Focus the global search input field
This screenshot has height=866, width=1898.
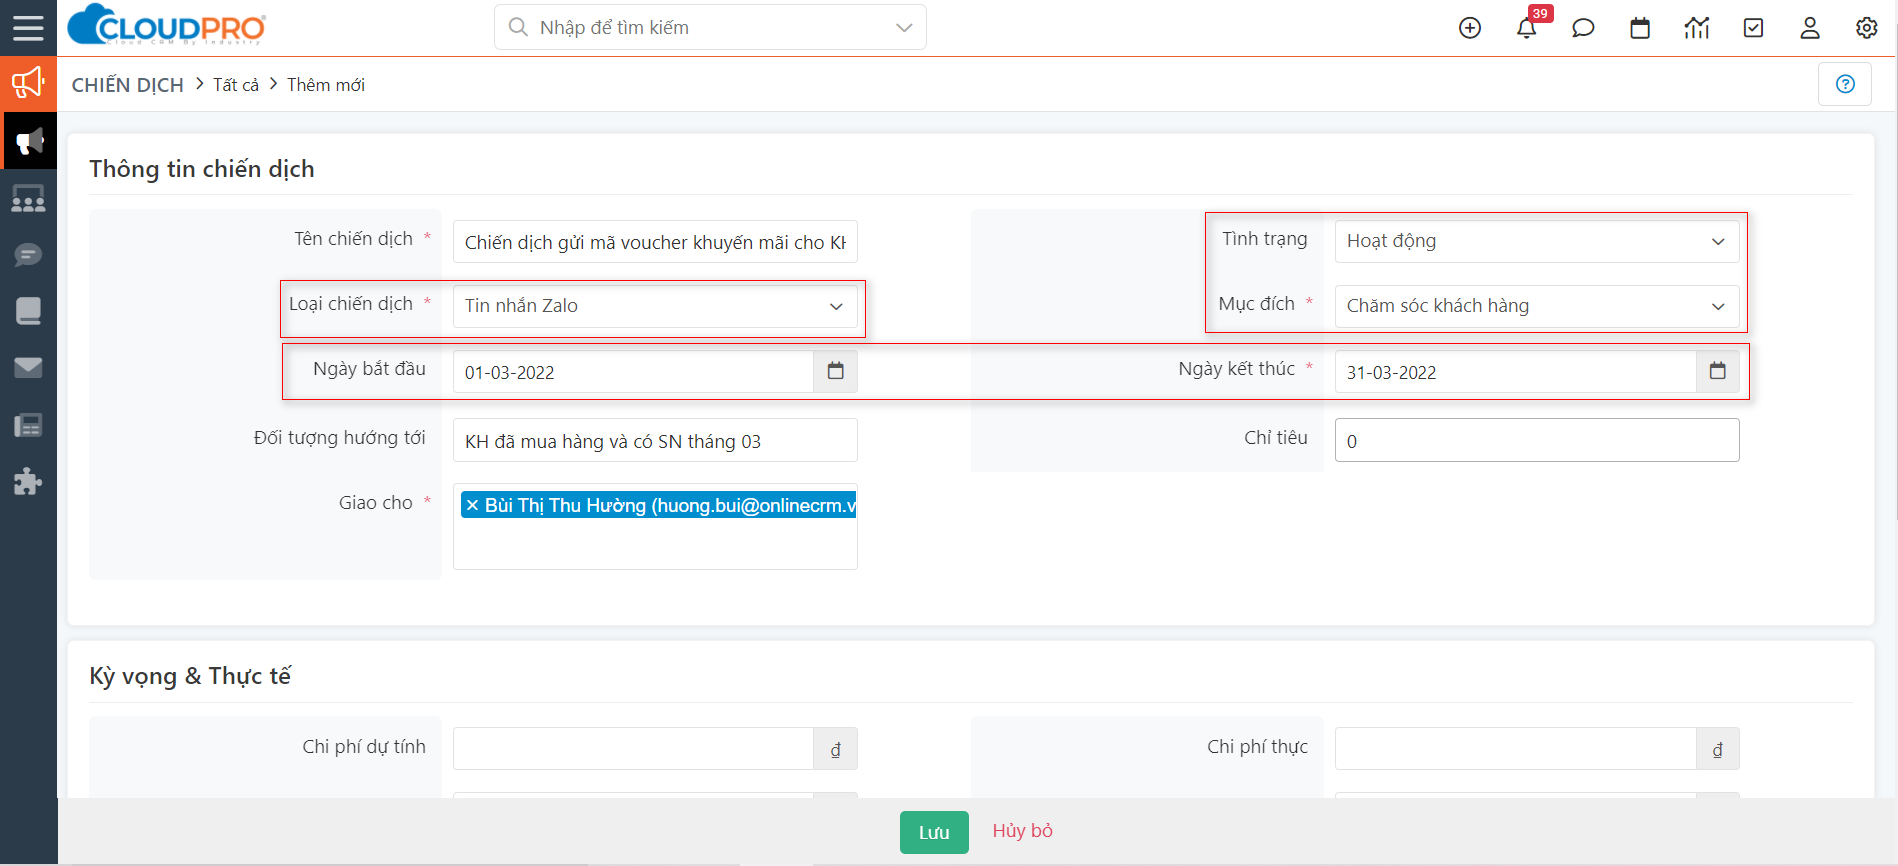click(x=710, y=28)
